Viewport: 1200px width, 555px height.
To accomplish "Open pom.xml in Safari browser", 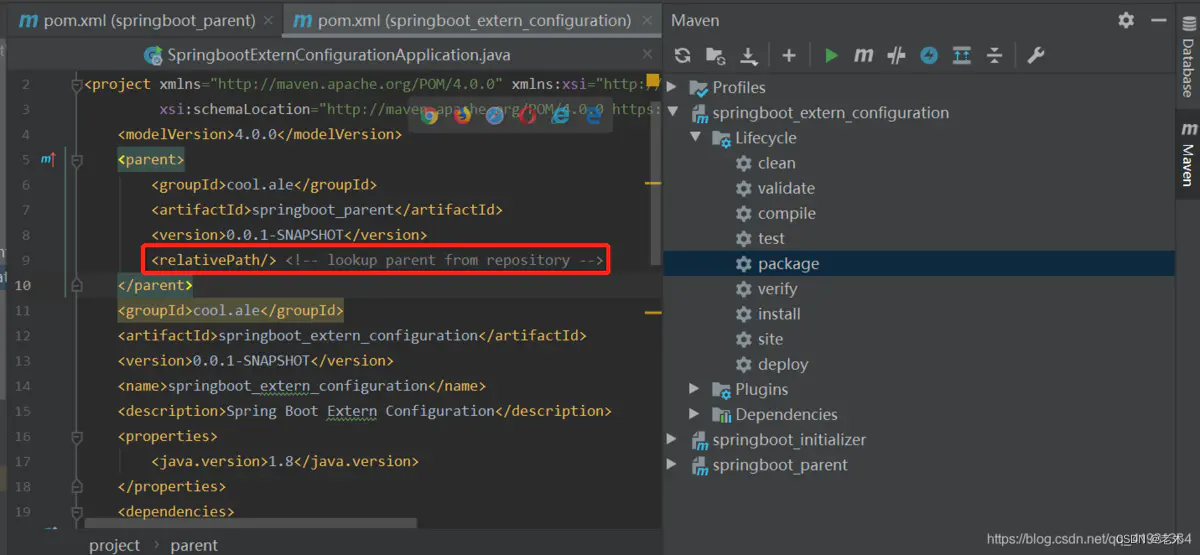I will pos(495,115).
